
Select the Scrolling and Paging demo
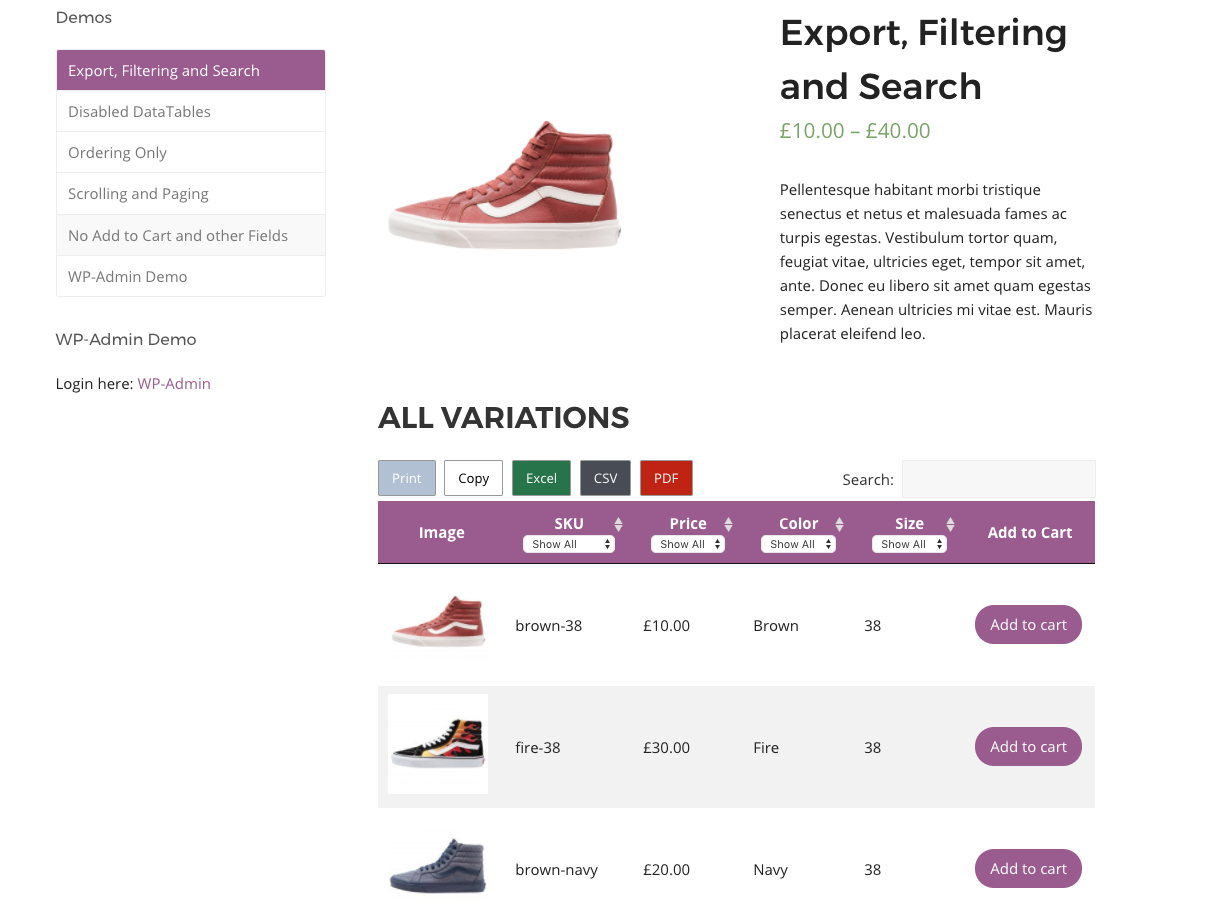[137, 193]
